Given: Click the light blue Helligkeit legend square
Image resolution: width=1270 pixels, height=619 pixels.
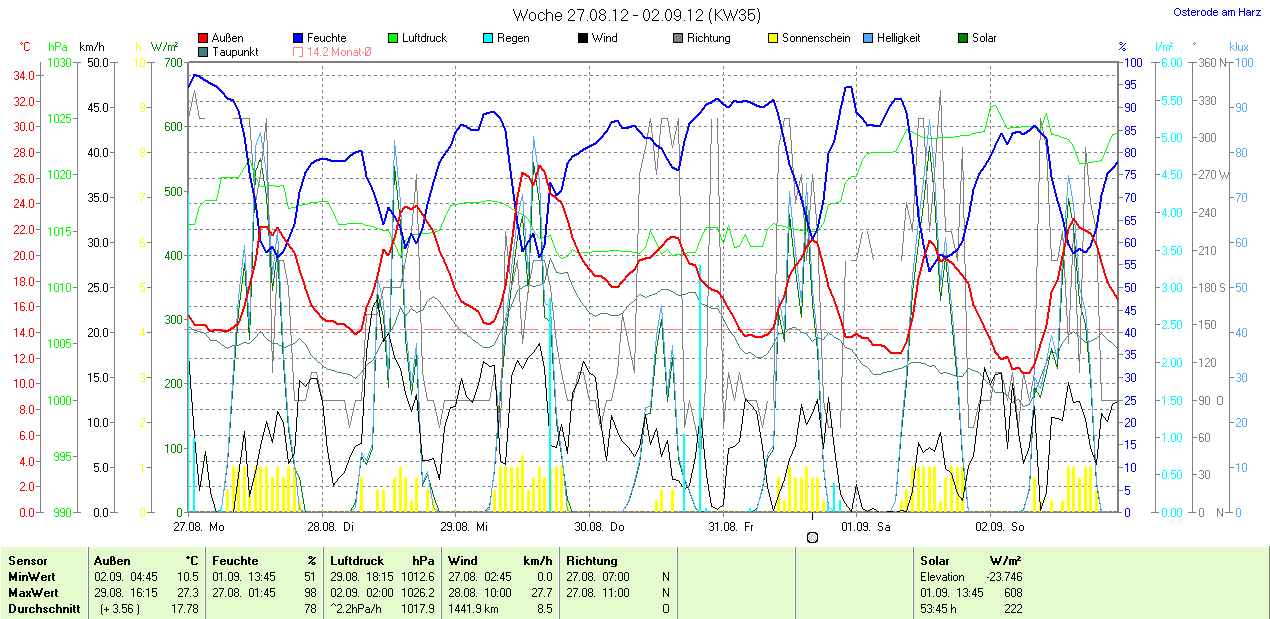Looking at the screenshot, I should coord(868,38).
